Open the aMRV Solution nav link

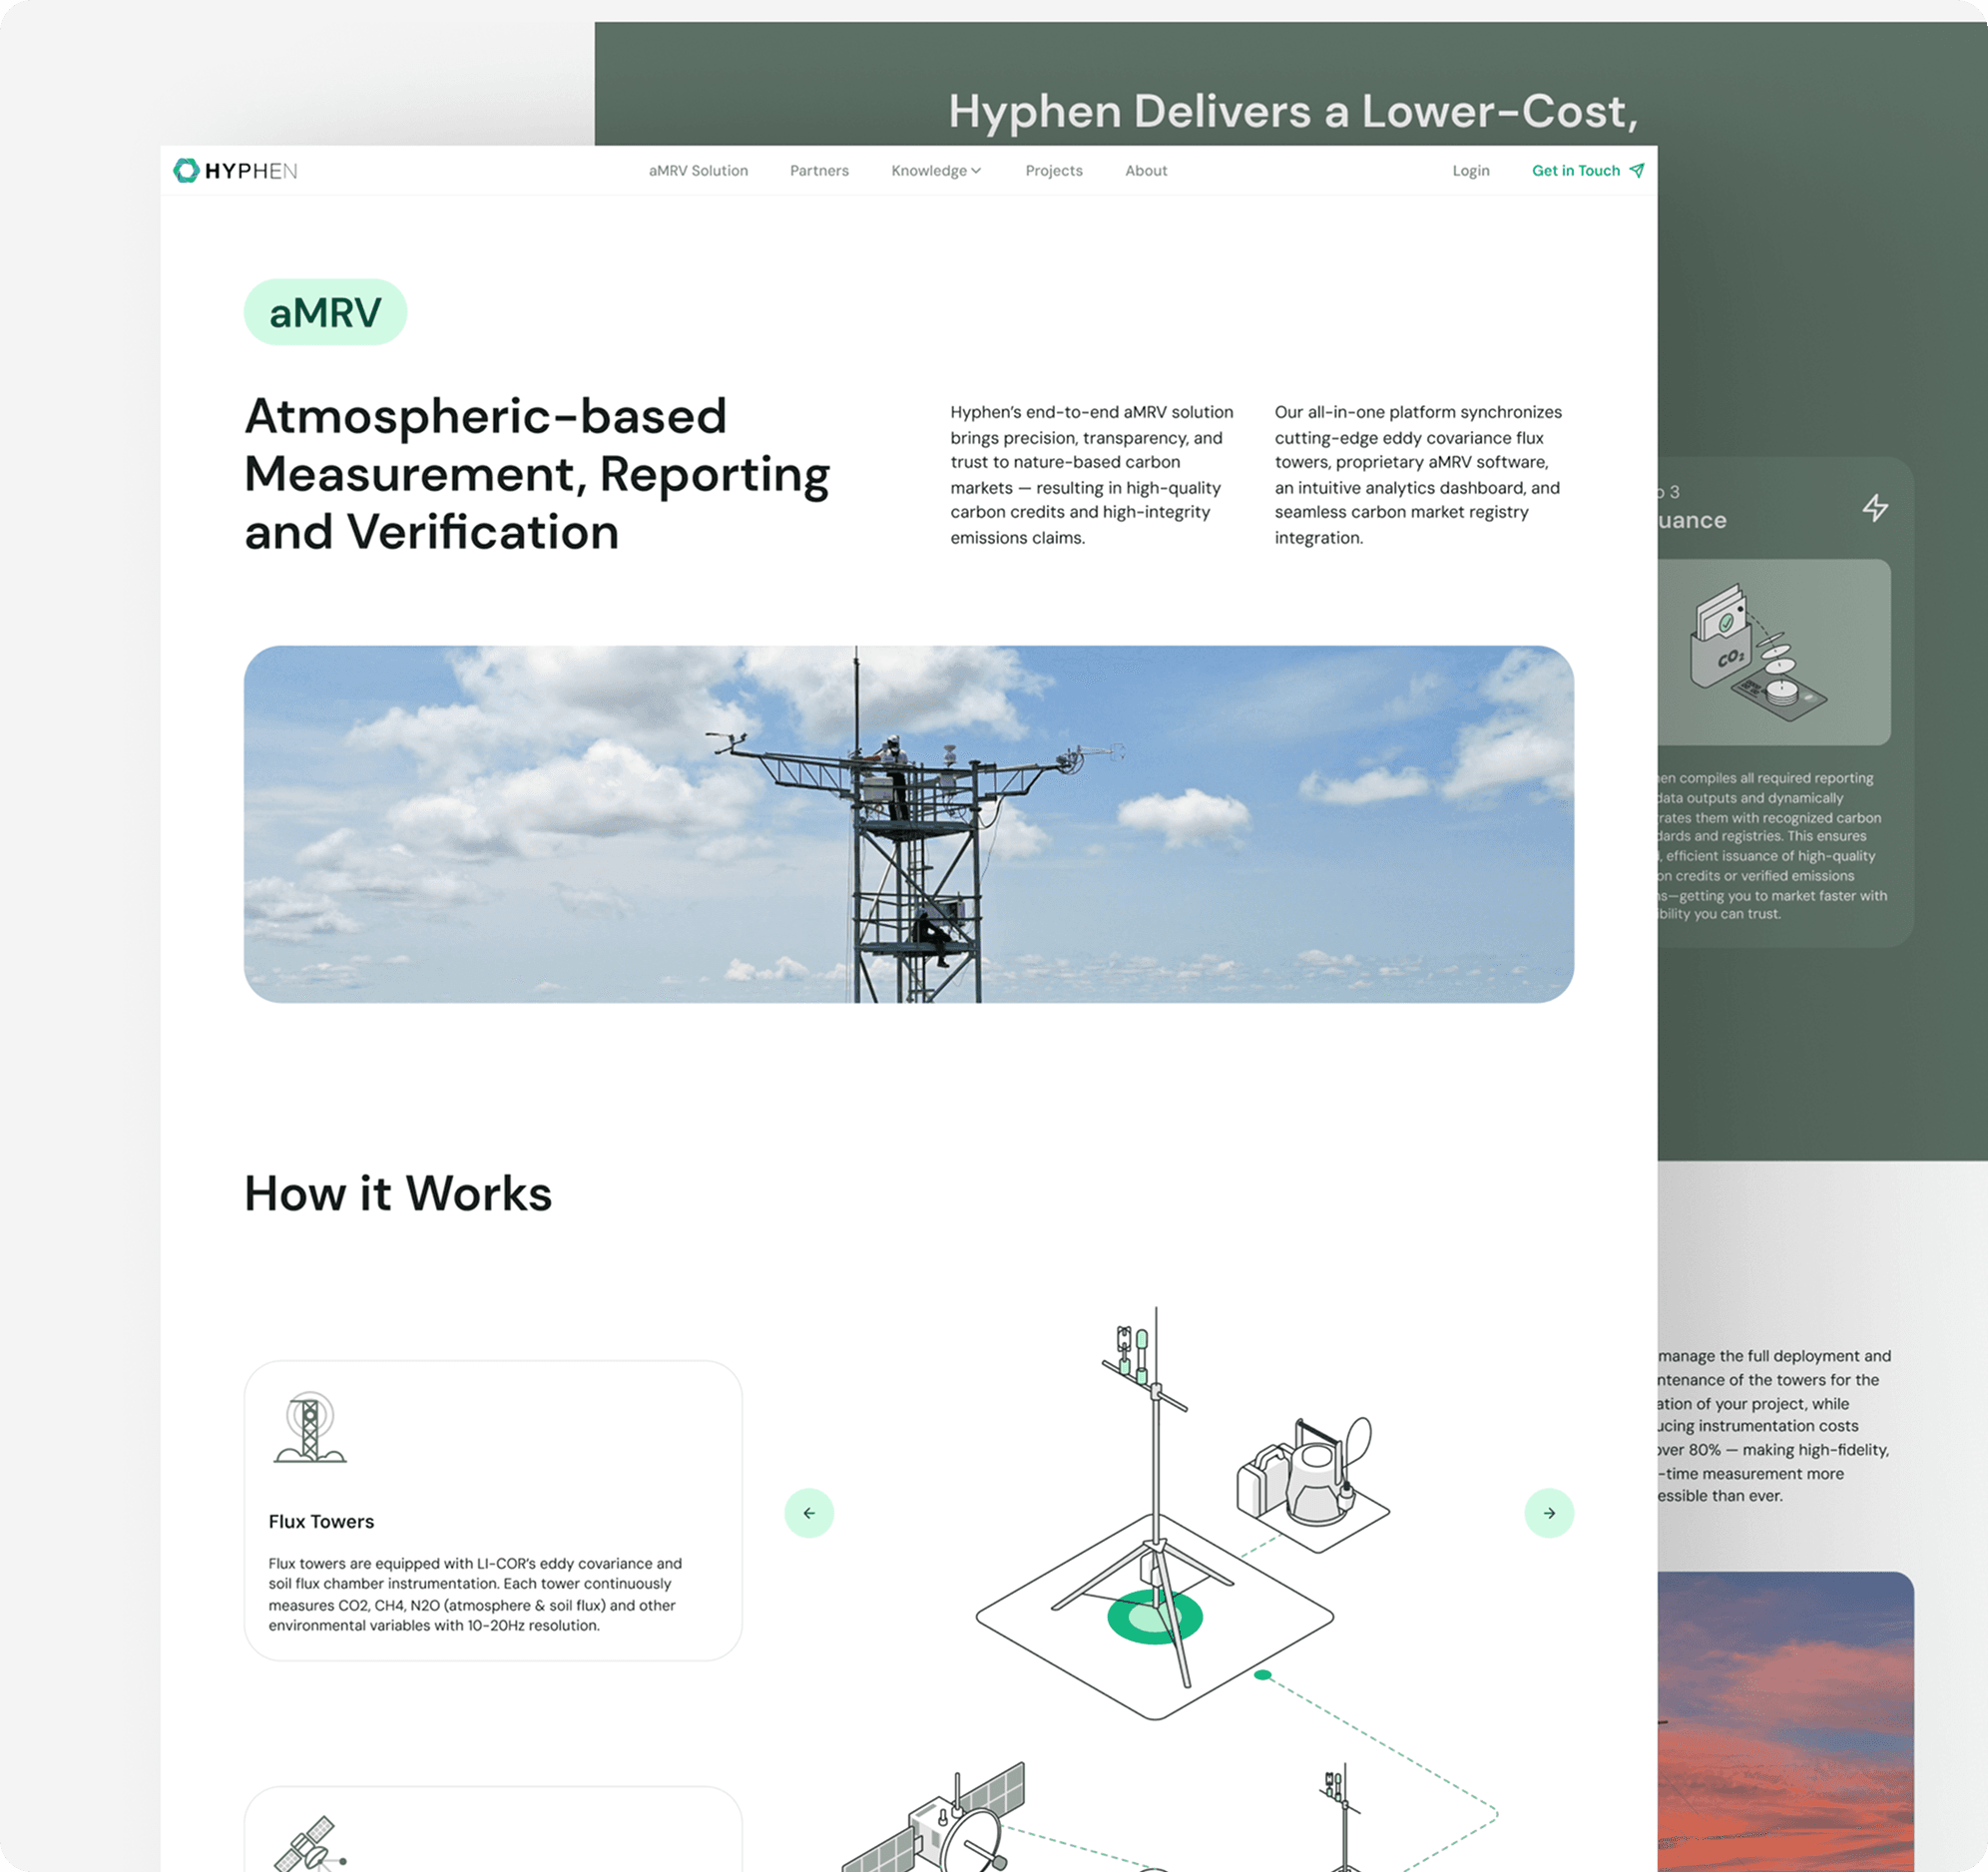tap(698, 170)
